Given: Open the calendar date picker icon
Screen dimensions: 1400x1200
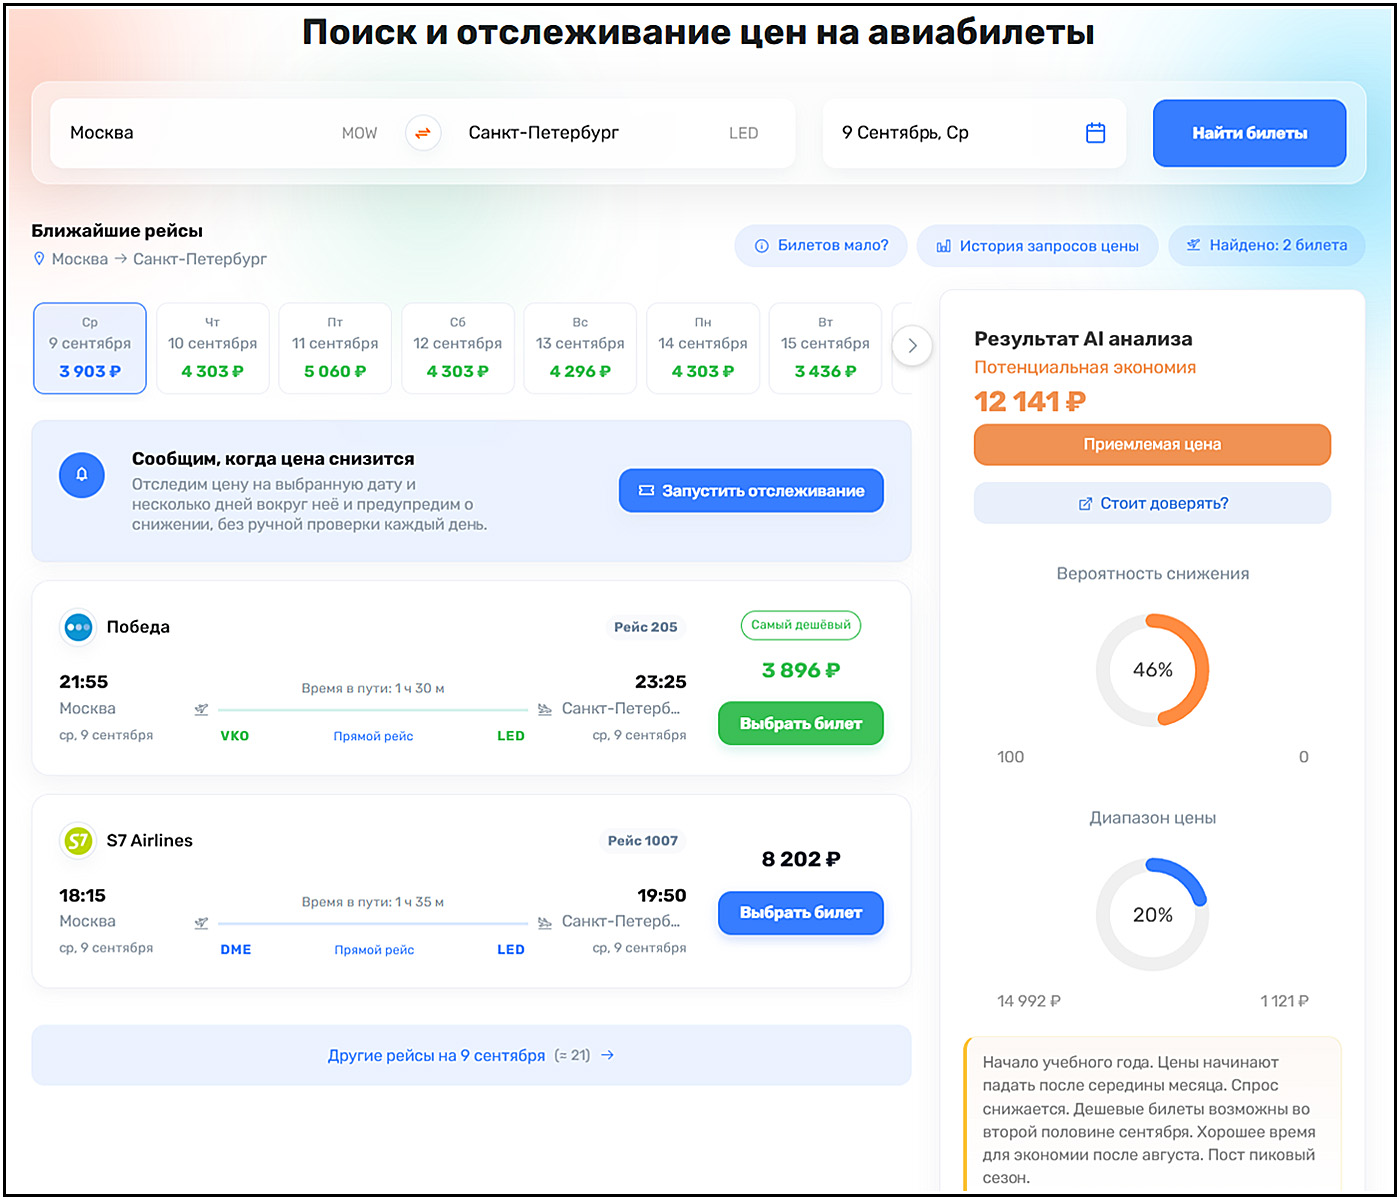Looking at the screenshot, I should click(1095, 133).
